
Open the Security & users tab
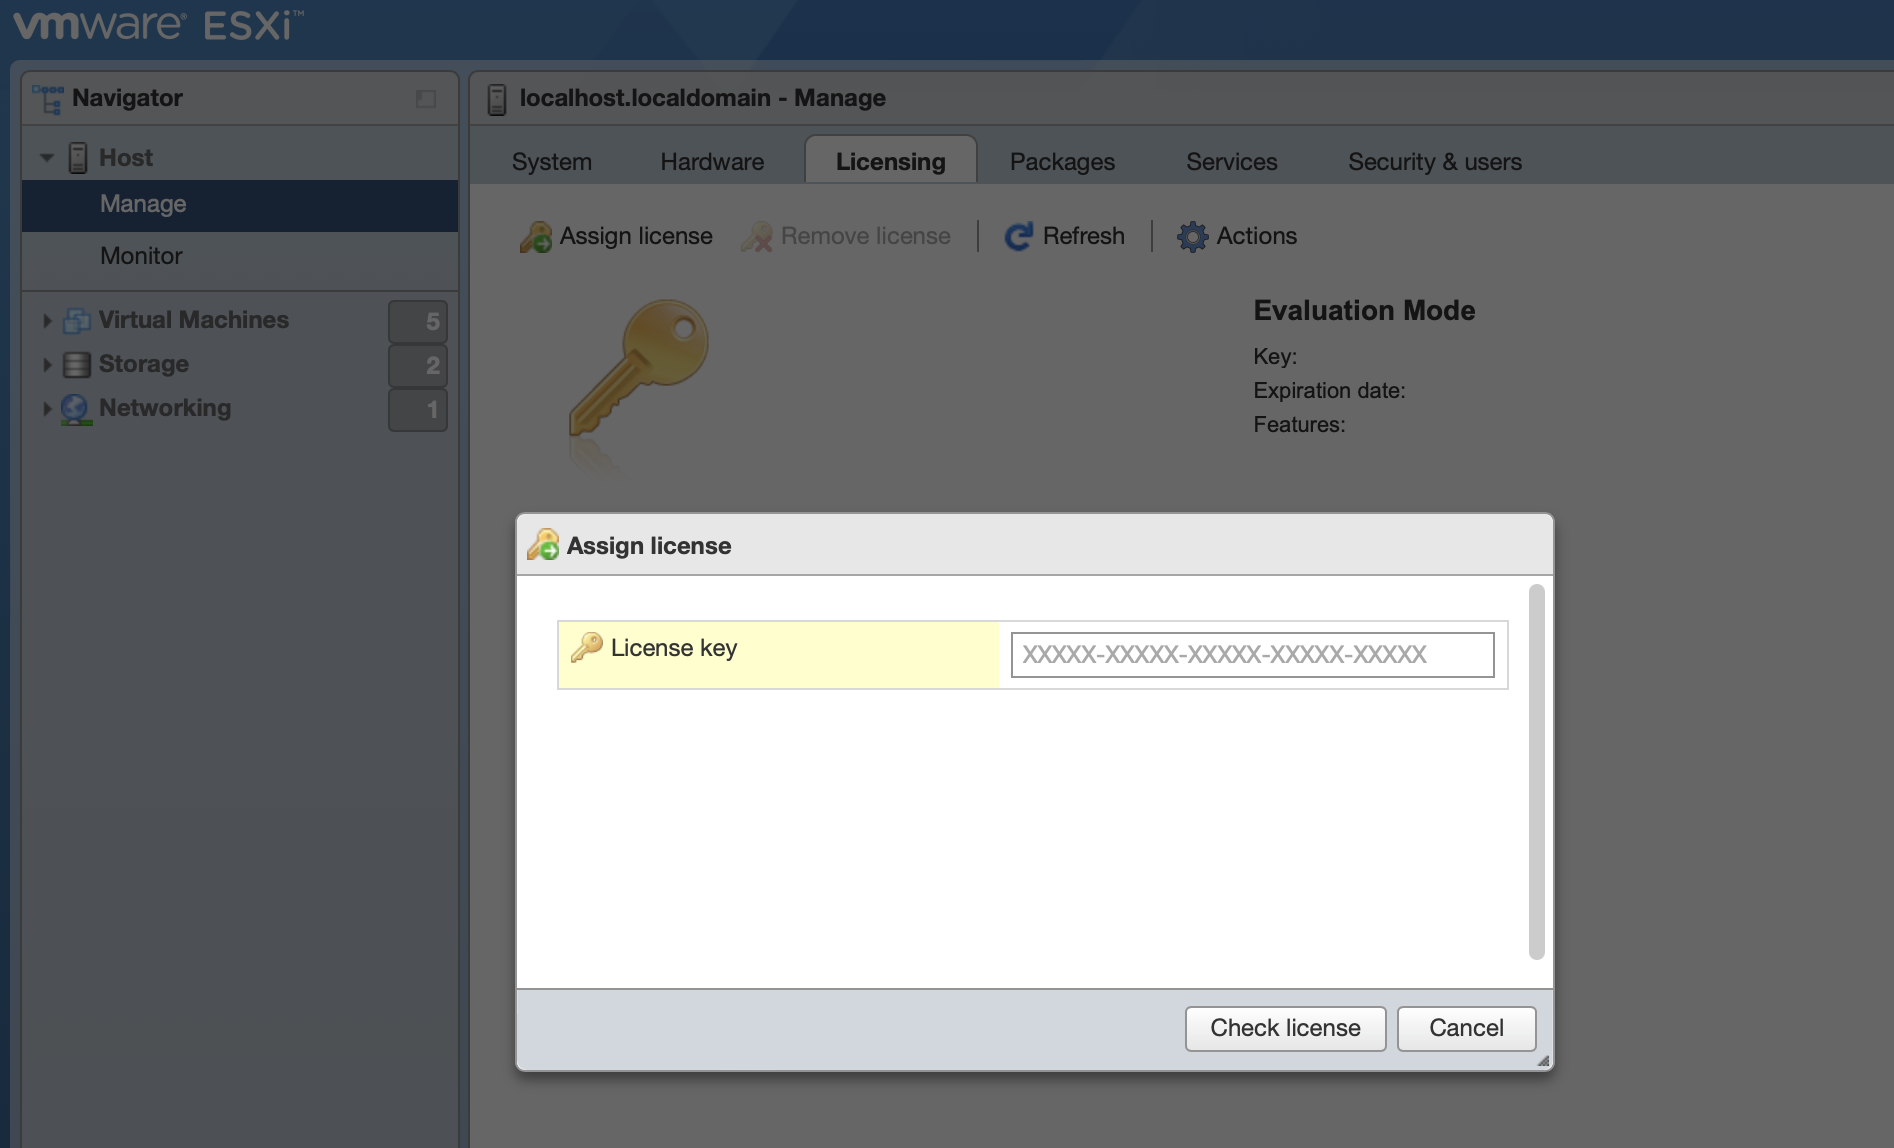1434,161
